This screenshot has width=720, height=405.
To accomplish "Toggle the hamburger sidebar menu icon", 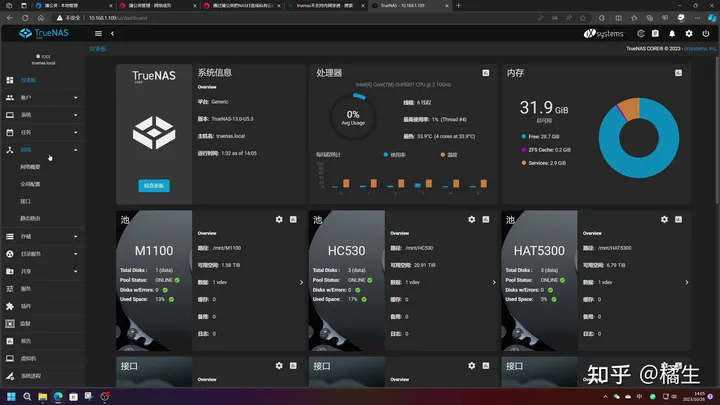I will (x=98, y=34).
